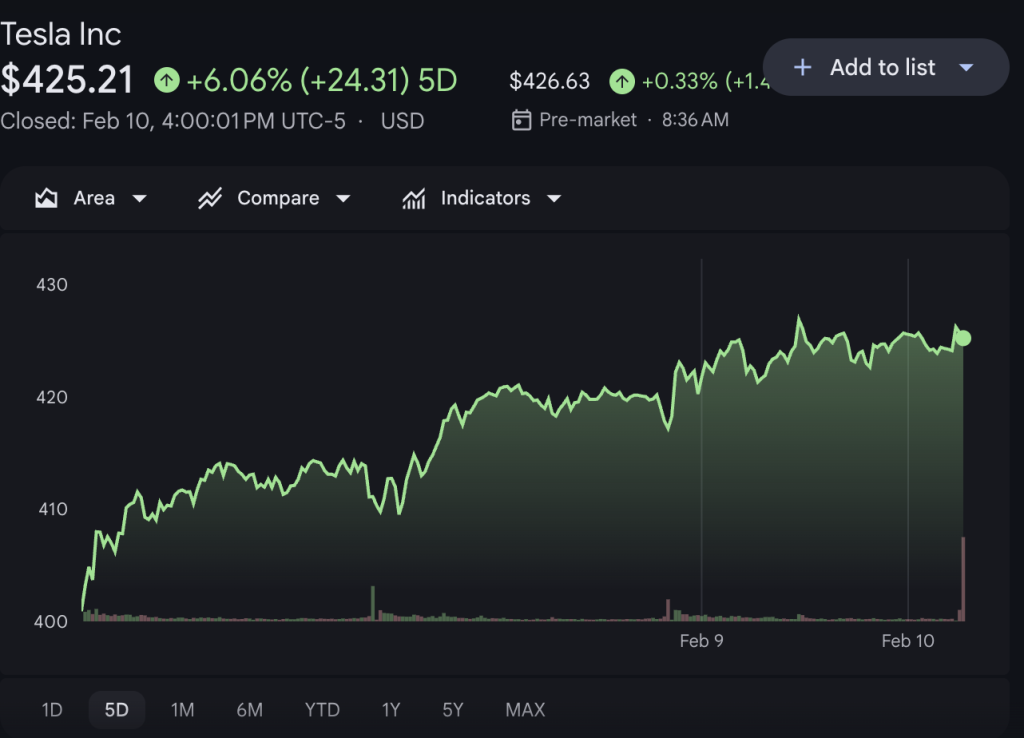
Task: Click the green up-arrow beside +6.06%
Action: click(167, 80)
